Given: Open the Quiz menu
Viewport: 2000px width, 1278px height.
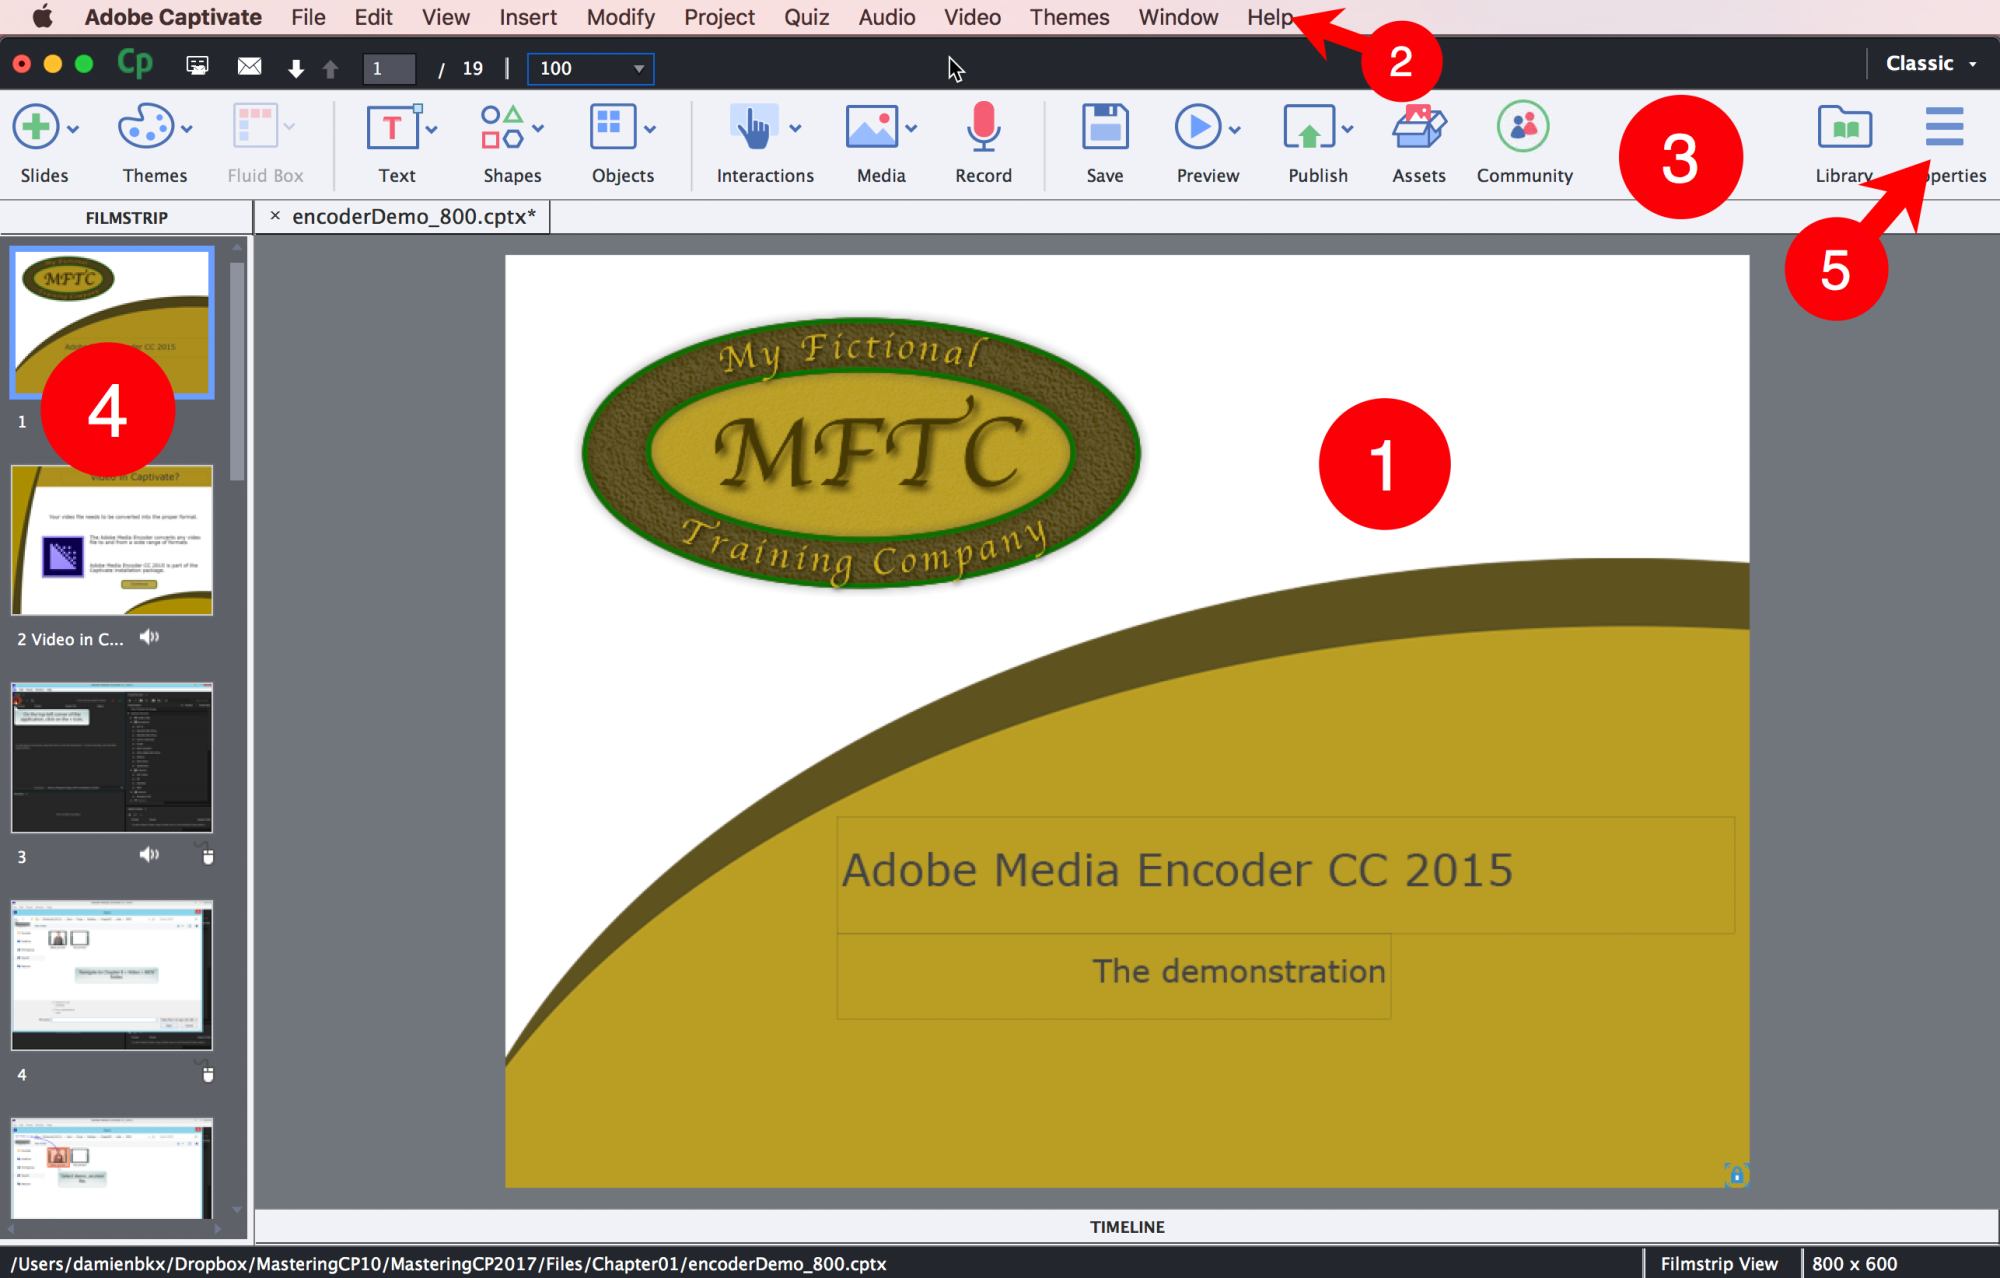Looking at the screenshot, I should (806, 17).
